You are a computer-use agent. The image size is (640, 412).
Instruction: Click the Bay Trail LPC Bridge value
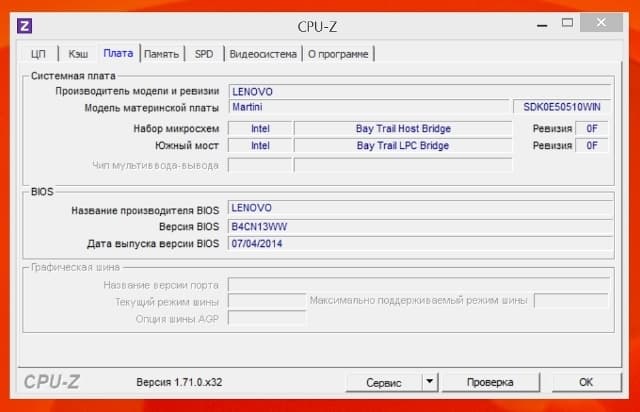point(403,146)
